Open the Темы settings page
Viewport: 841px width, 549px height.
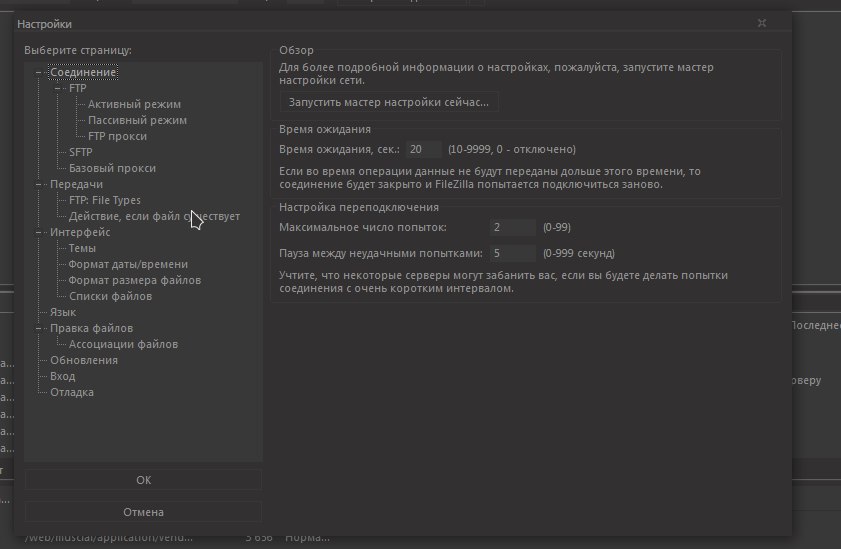coord(82,248)
